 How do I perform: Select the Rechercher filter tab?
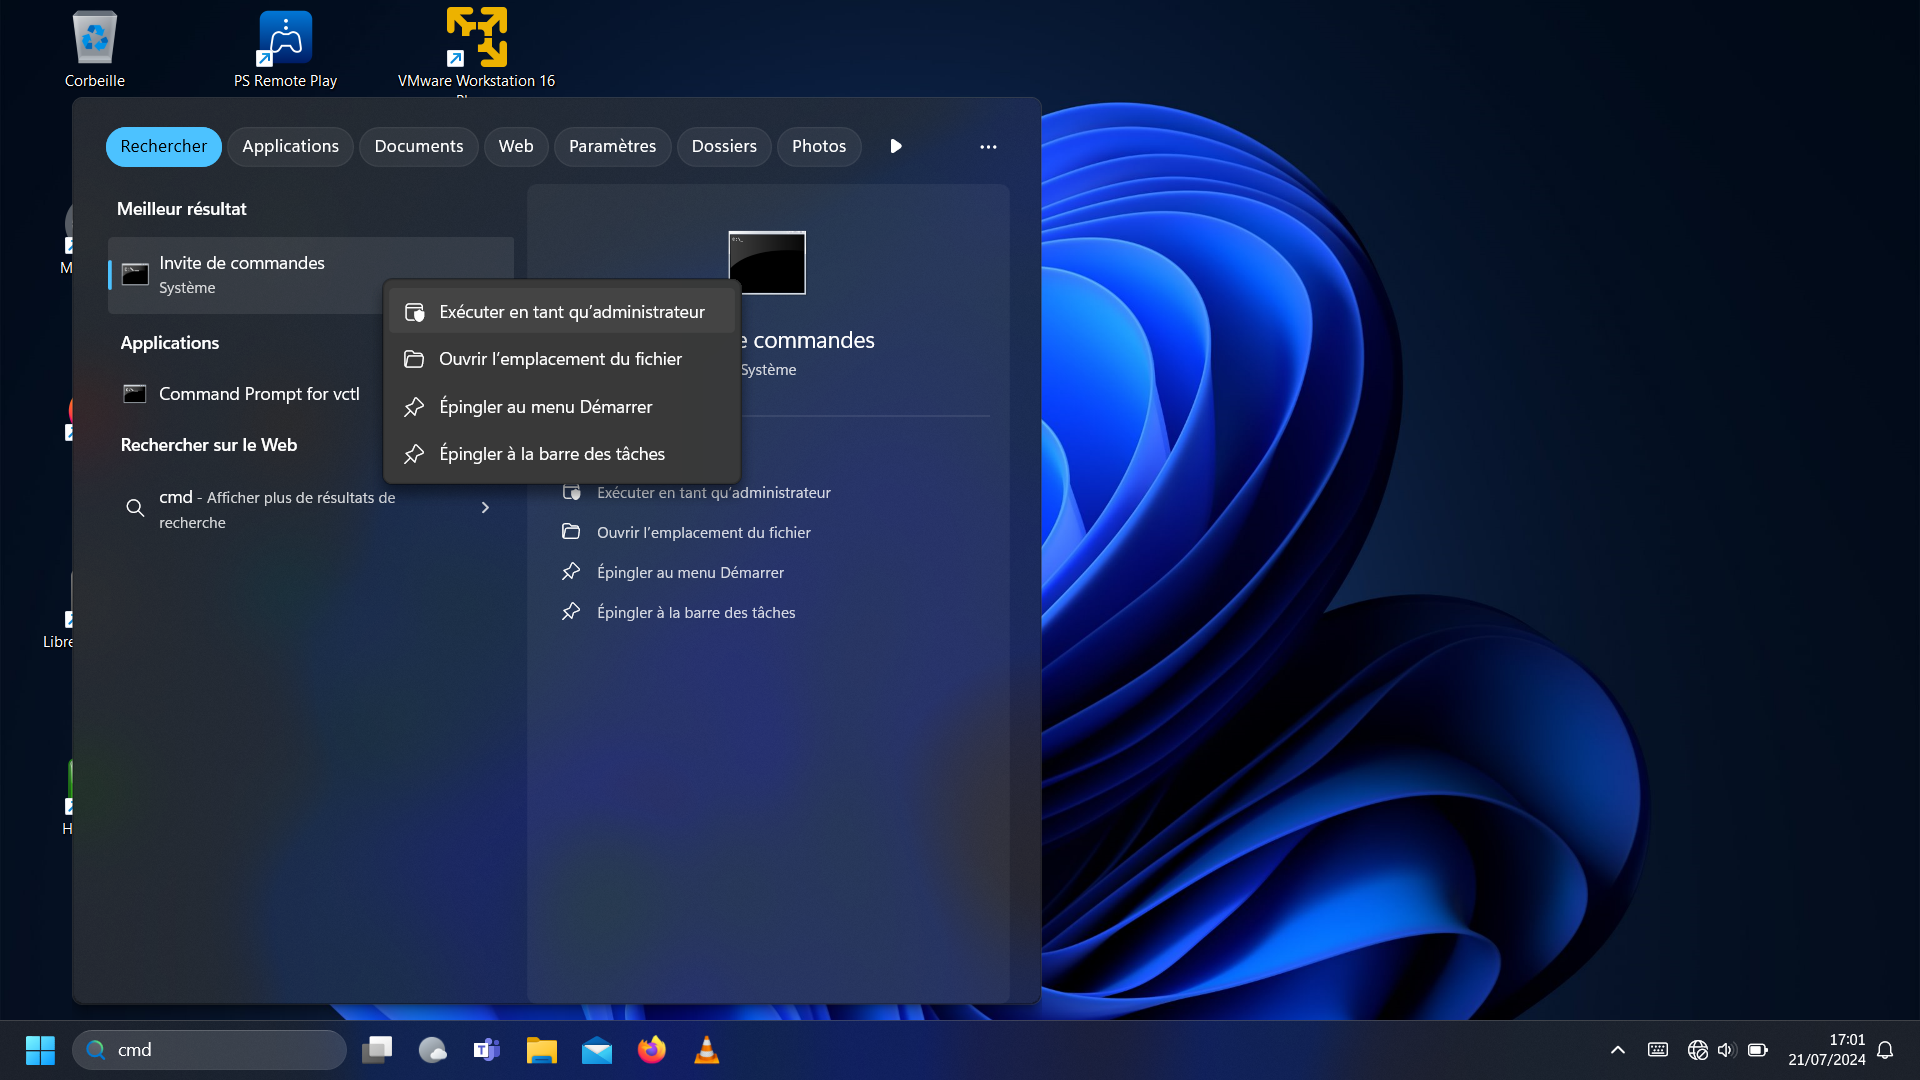coord(164,146)
